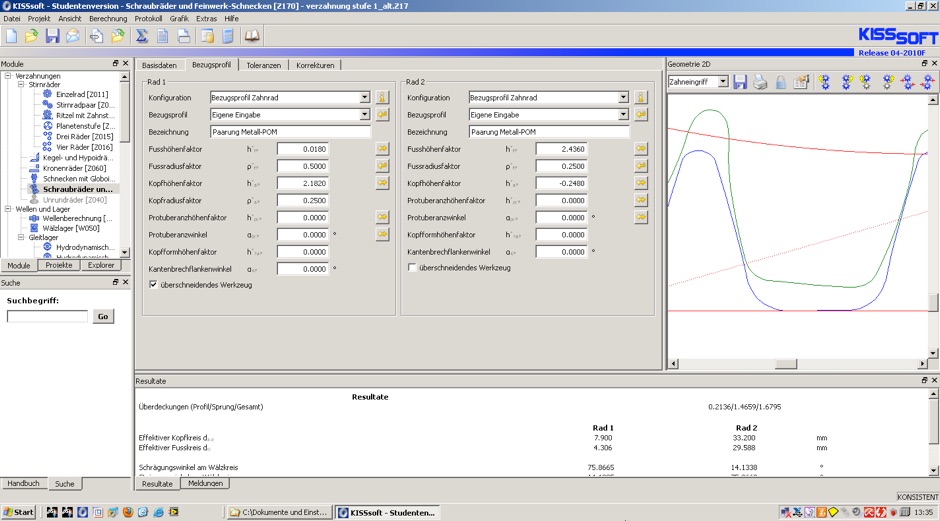Click Rad 1 Bezeichnung text field

coord(290,132)
